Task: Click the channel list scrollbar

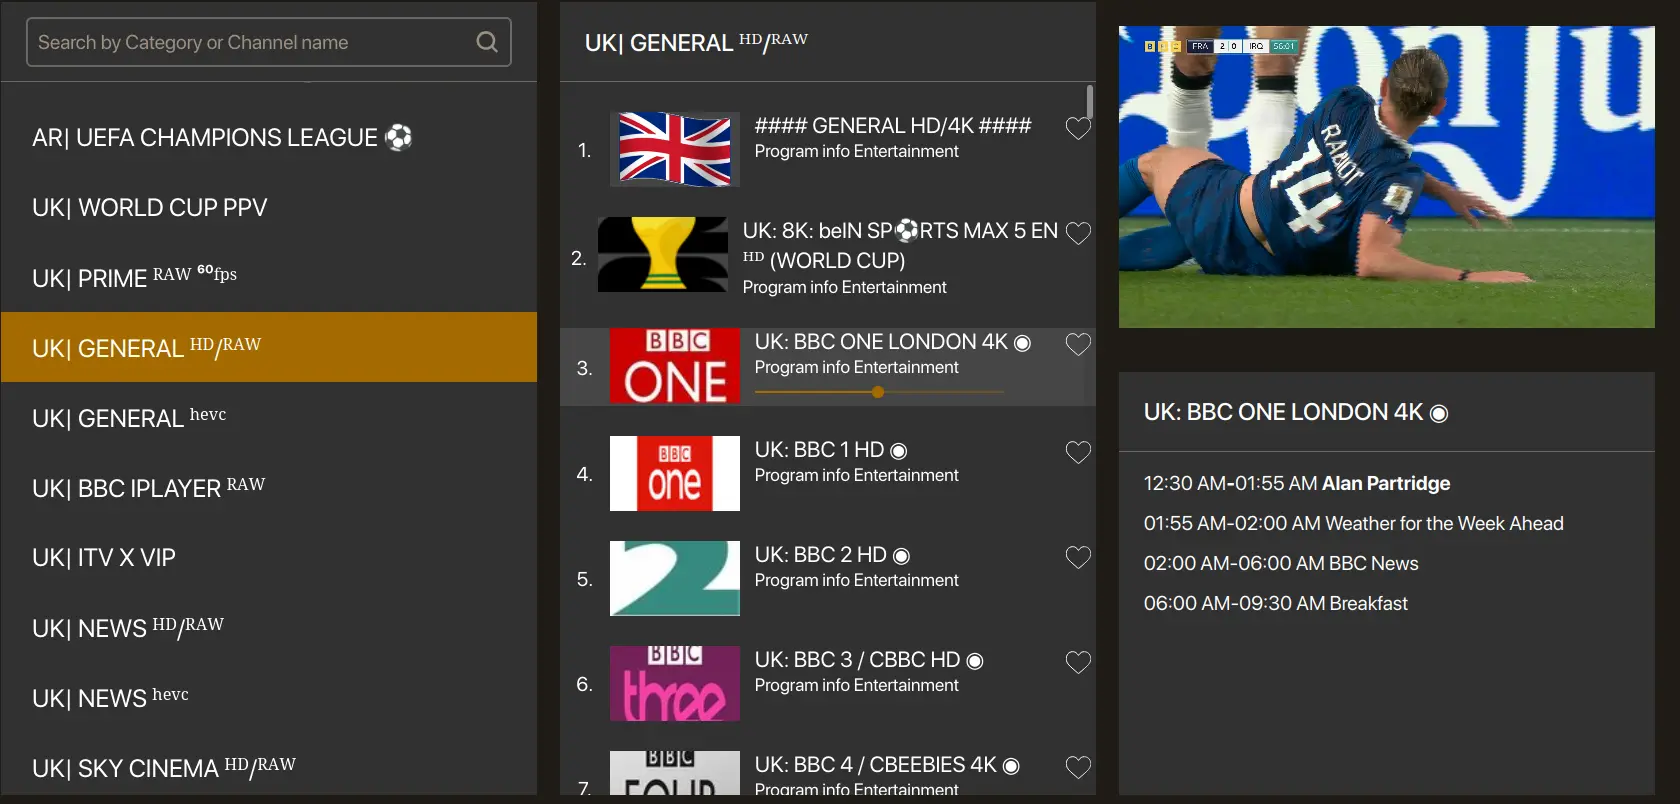Action: [x=1089, y=102]
